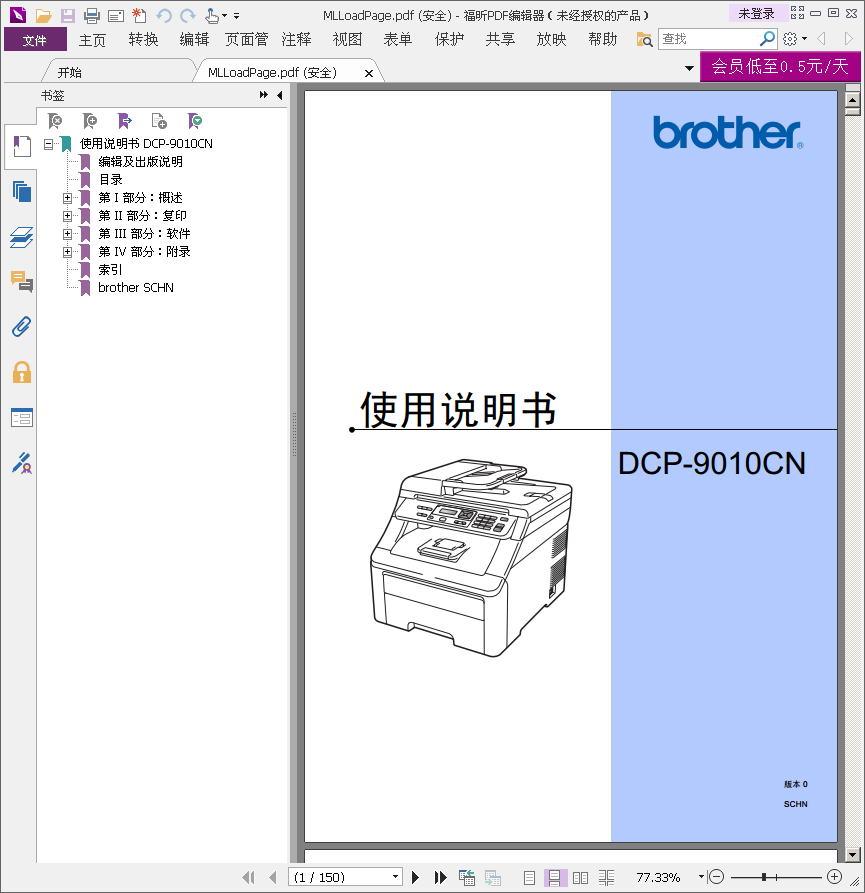Screen dimensions: 865x893
Task: Click the magnifier search icon
Action: click(768, 39)
